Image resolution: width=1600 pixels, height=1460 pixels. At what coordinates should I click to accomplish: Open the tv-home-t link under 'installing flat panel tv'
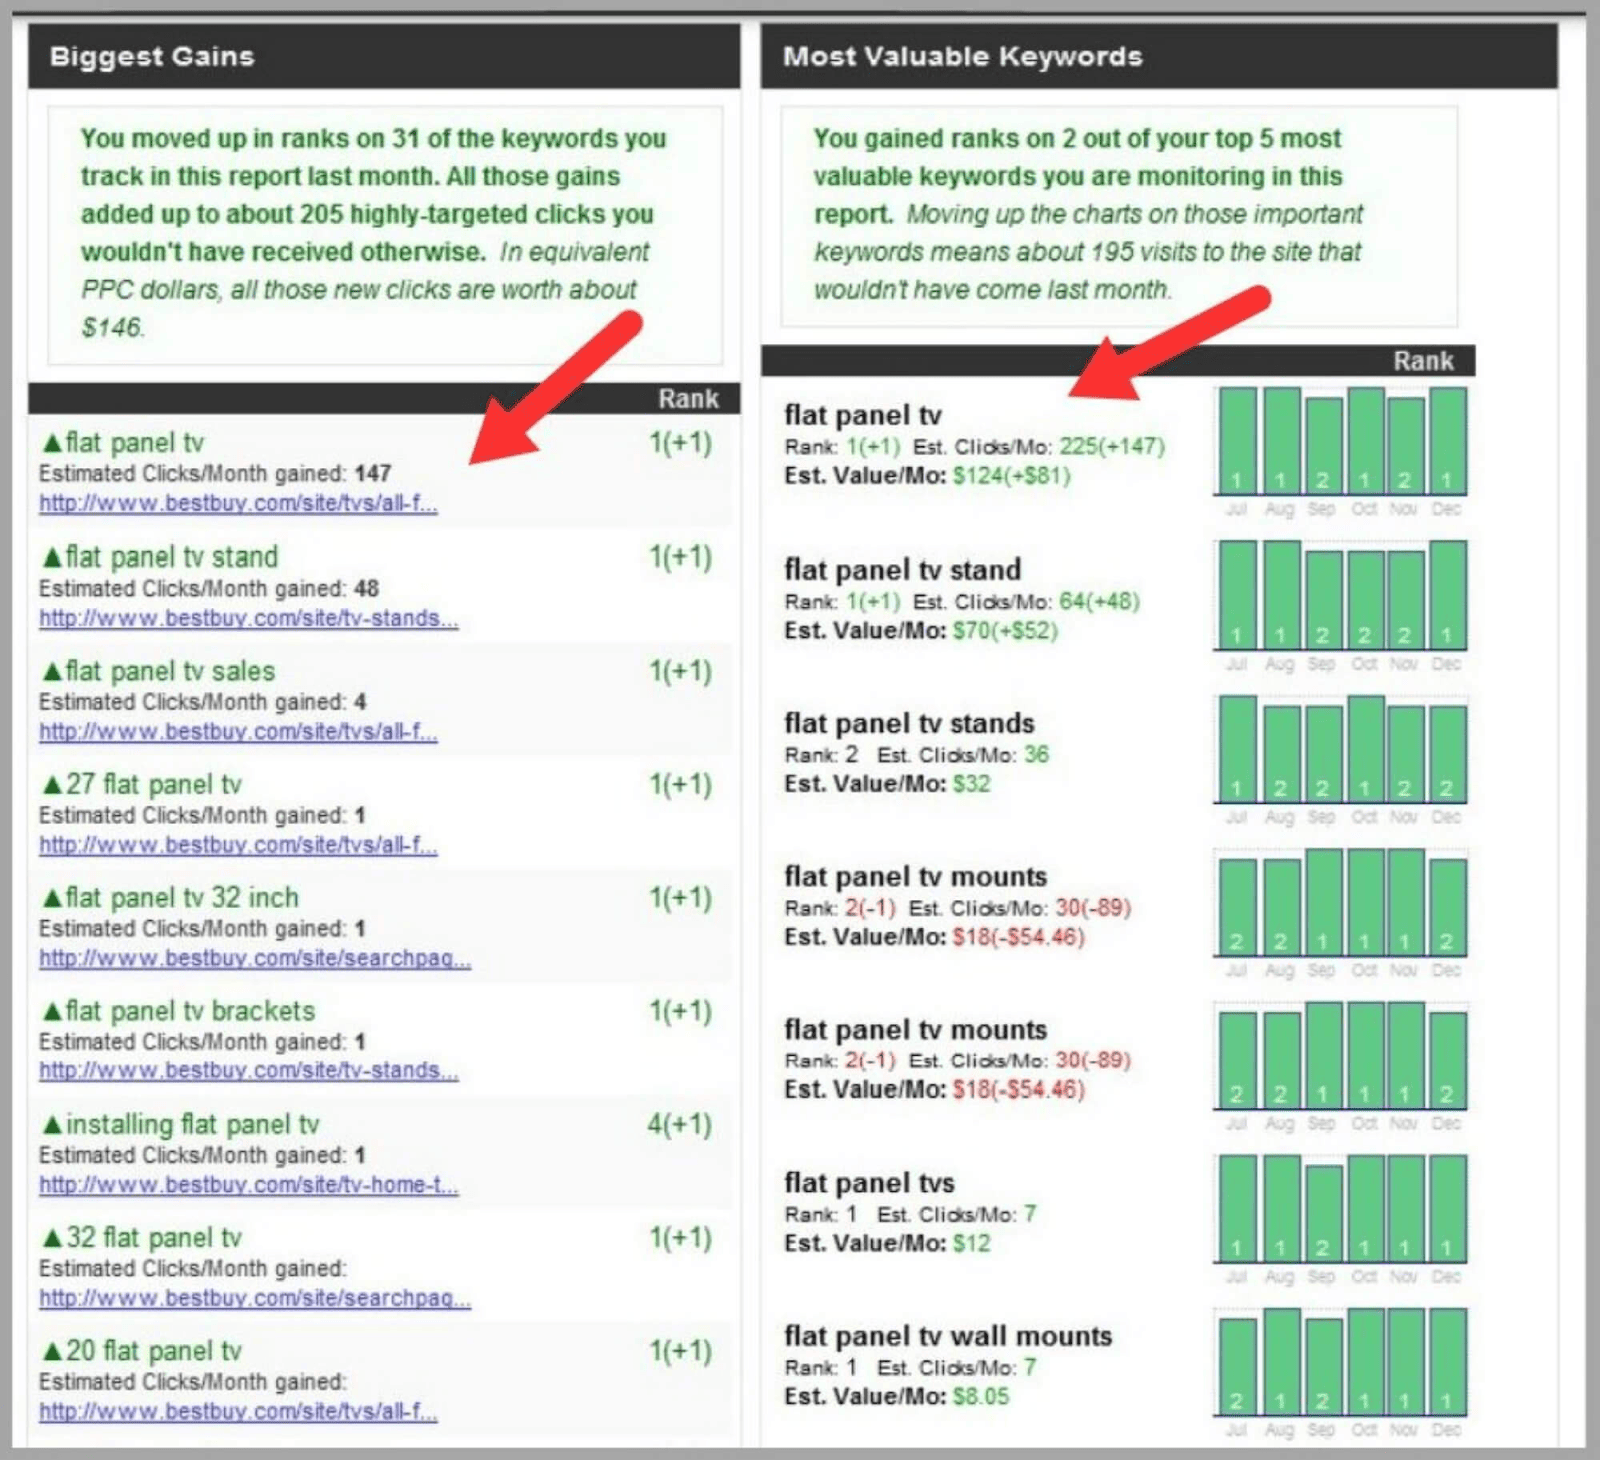point(248,1185)
